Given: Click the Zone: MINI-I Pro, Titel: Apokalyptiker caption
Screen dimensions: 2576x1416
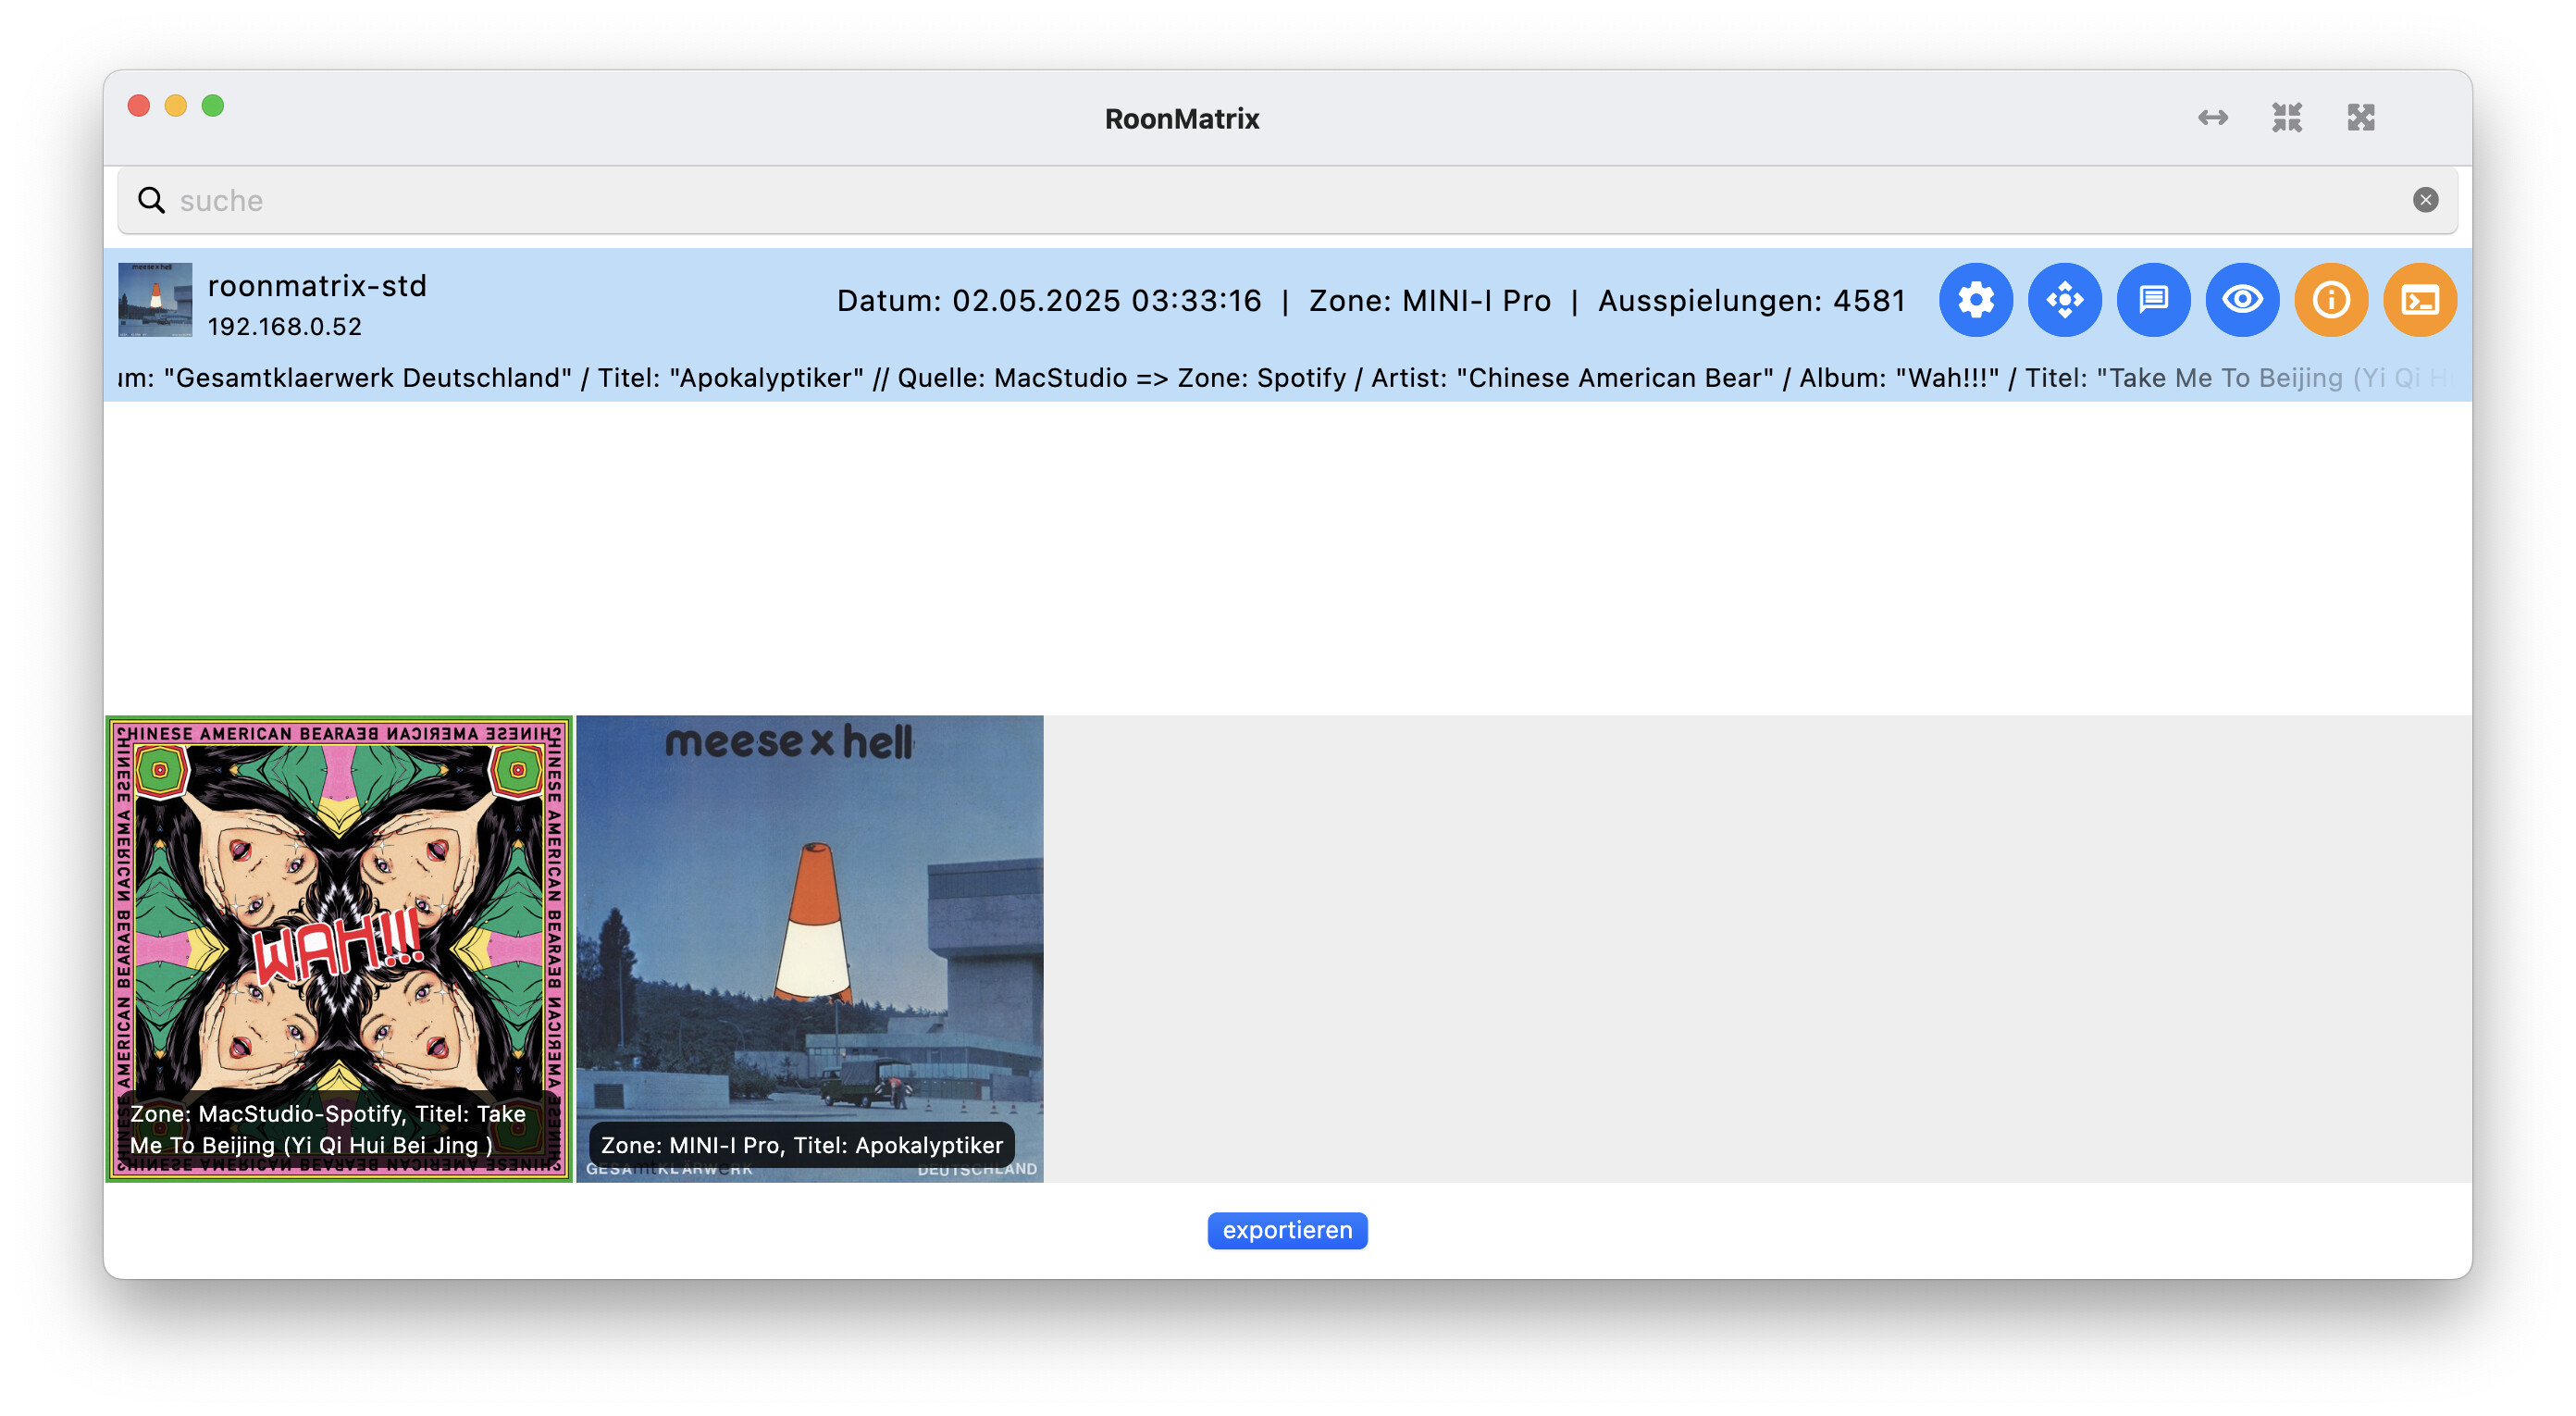Looking at the screenshot, I should [x=801, y=1145].
